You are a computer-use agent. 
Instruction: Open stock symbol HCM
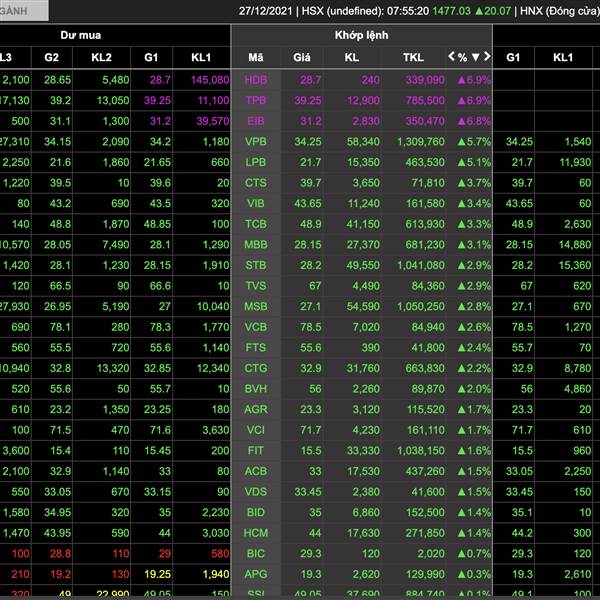pyautogui.click(x=256, y=533)
